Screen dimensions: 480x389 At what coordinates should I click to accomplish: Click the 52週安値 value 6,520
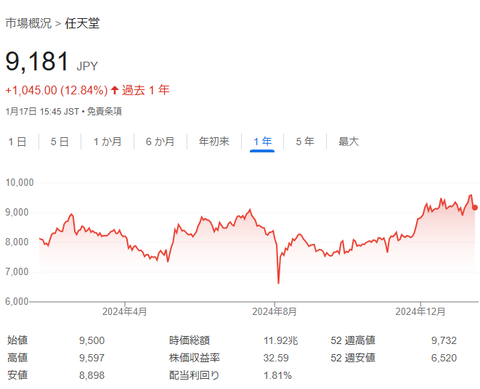(x=444, y=358)
